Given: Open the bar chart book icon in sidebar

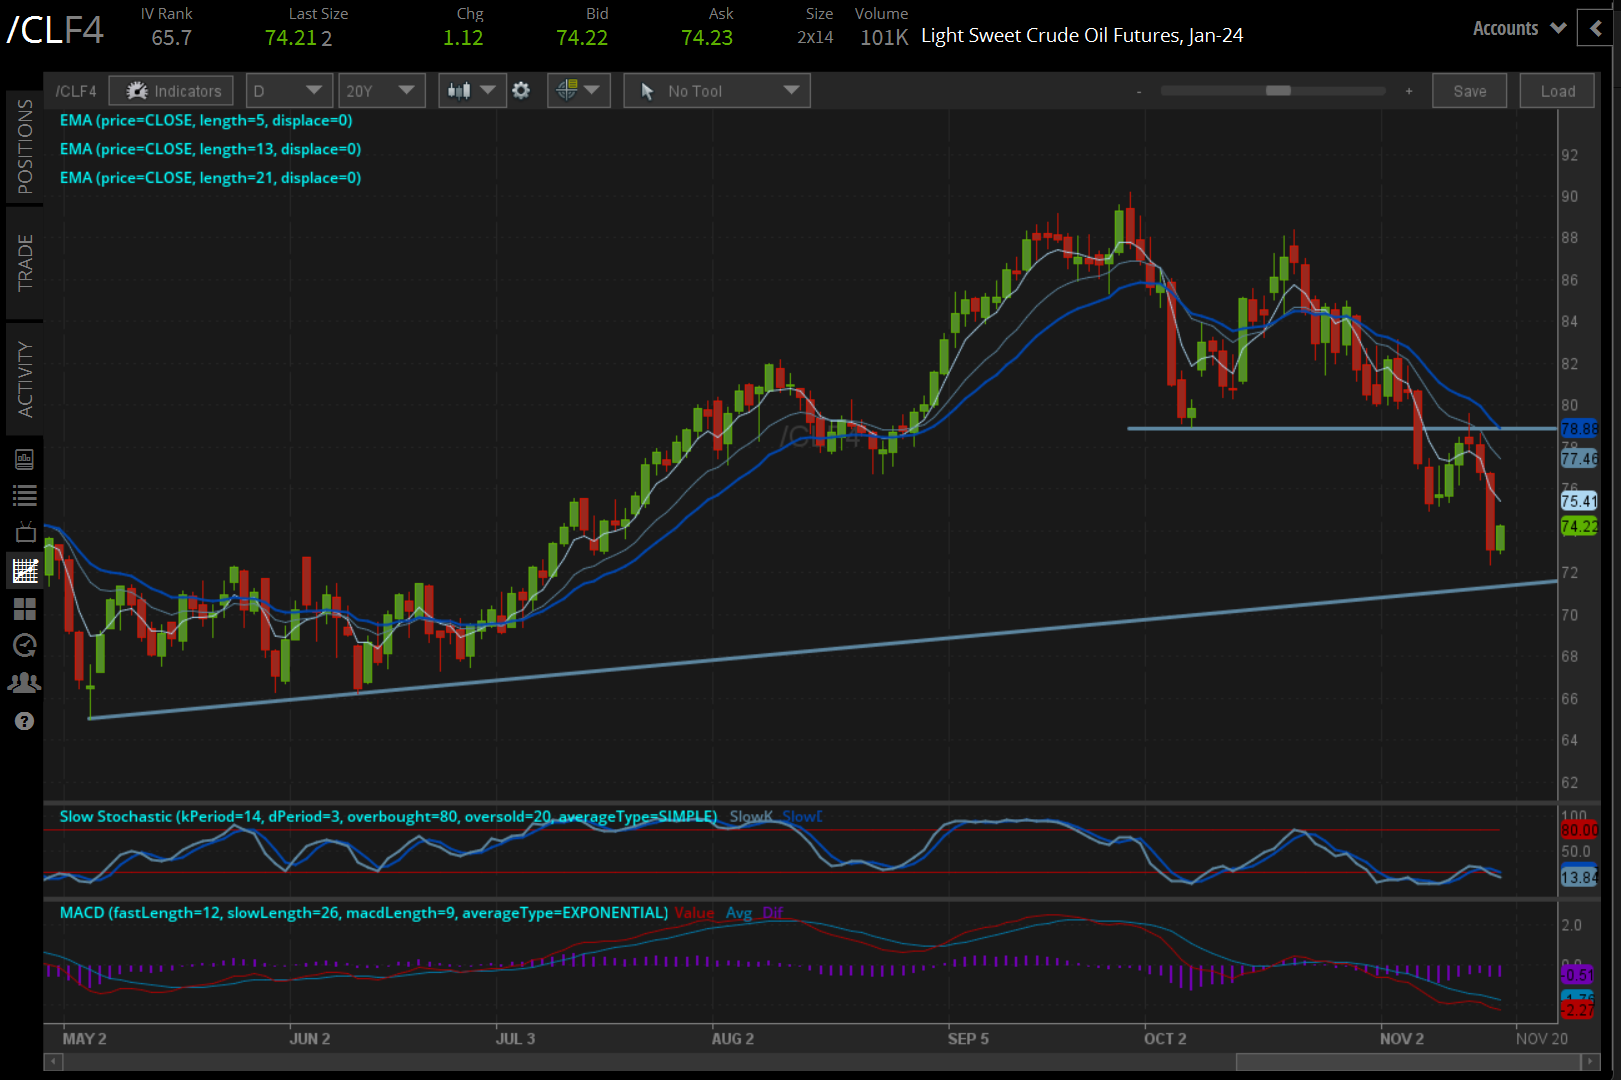Looking at the screenshot, I should click(24, 459).
